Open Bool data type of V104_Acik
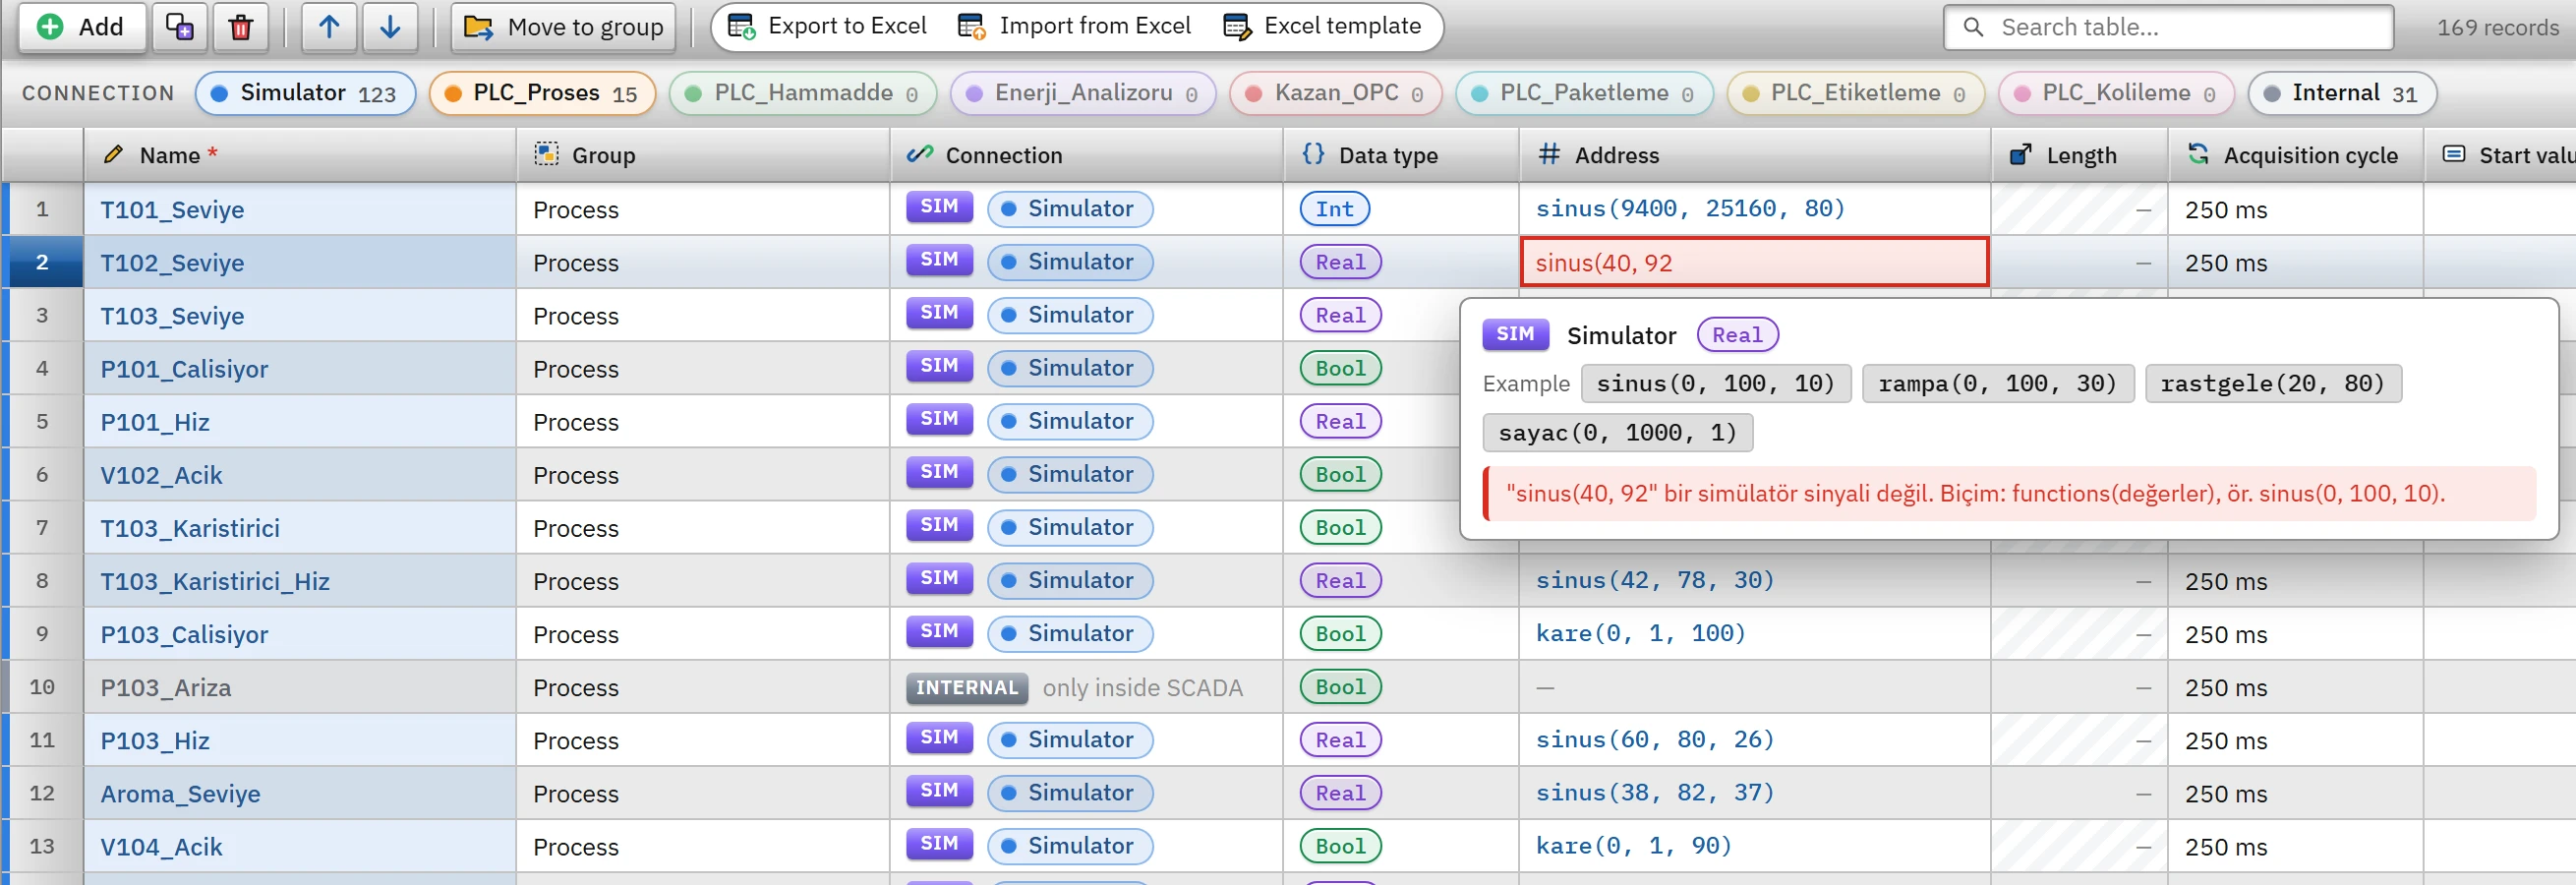 coord(1340,846)
